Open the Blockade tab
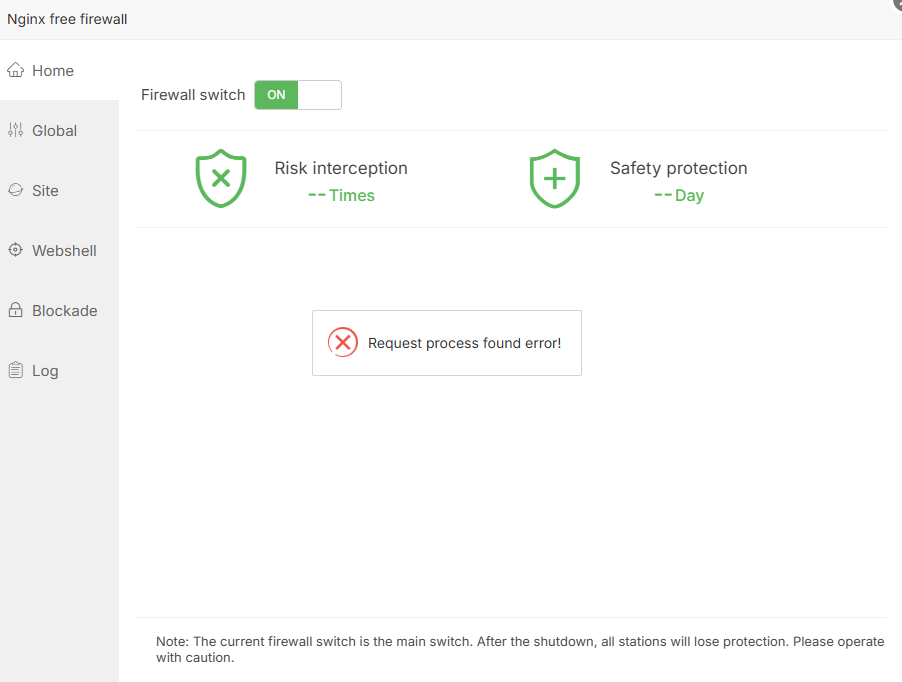Screen dimensions: 902x682 tap(64, 311)
